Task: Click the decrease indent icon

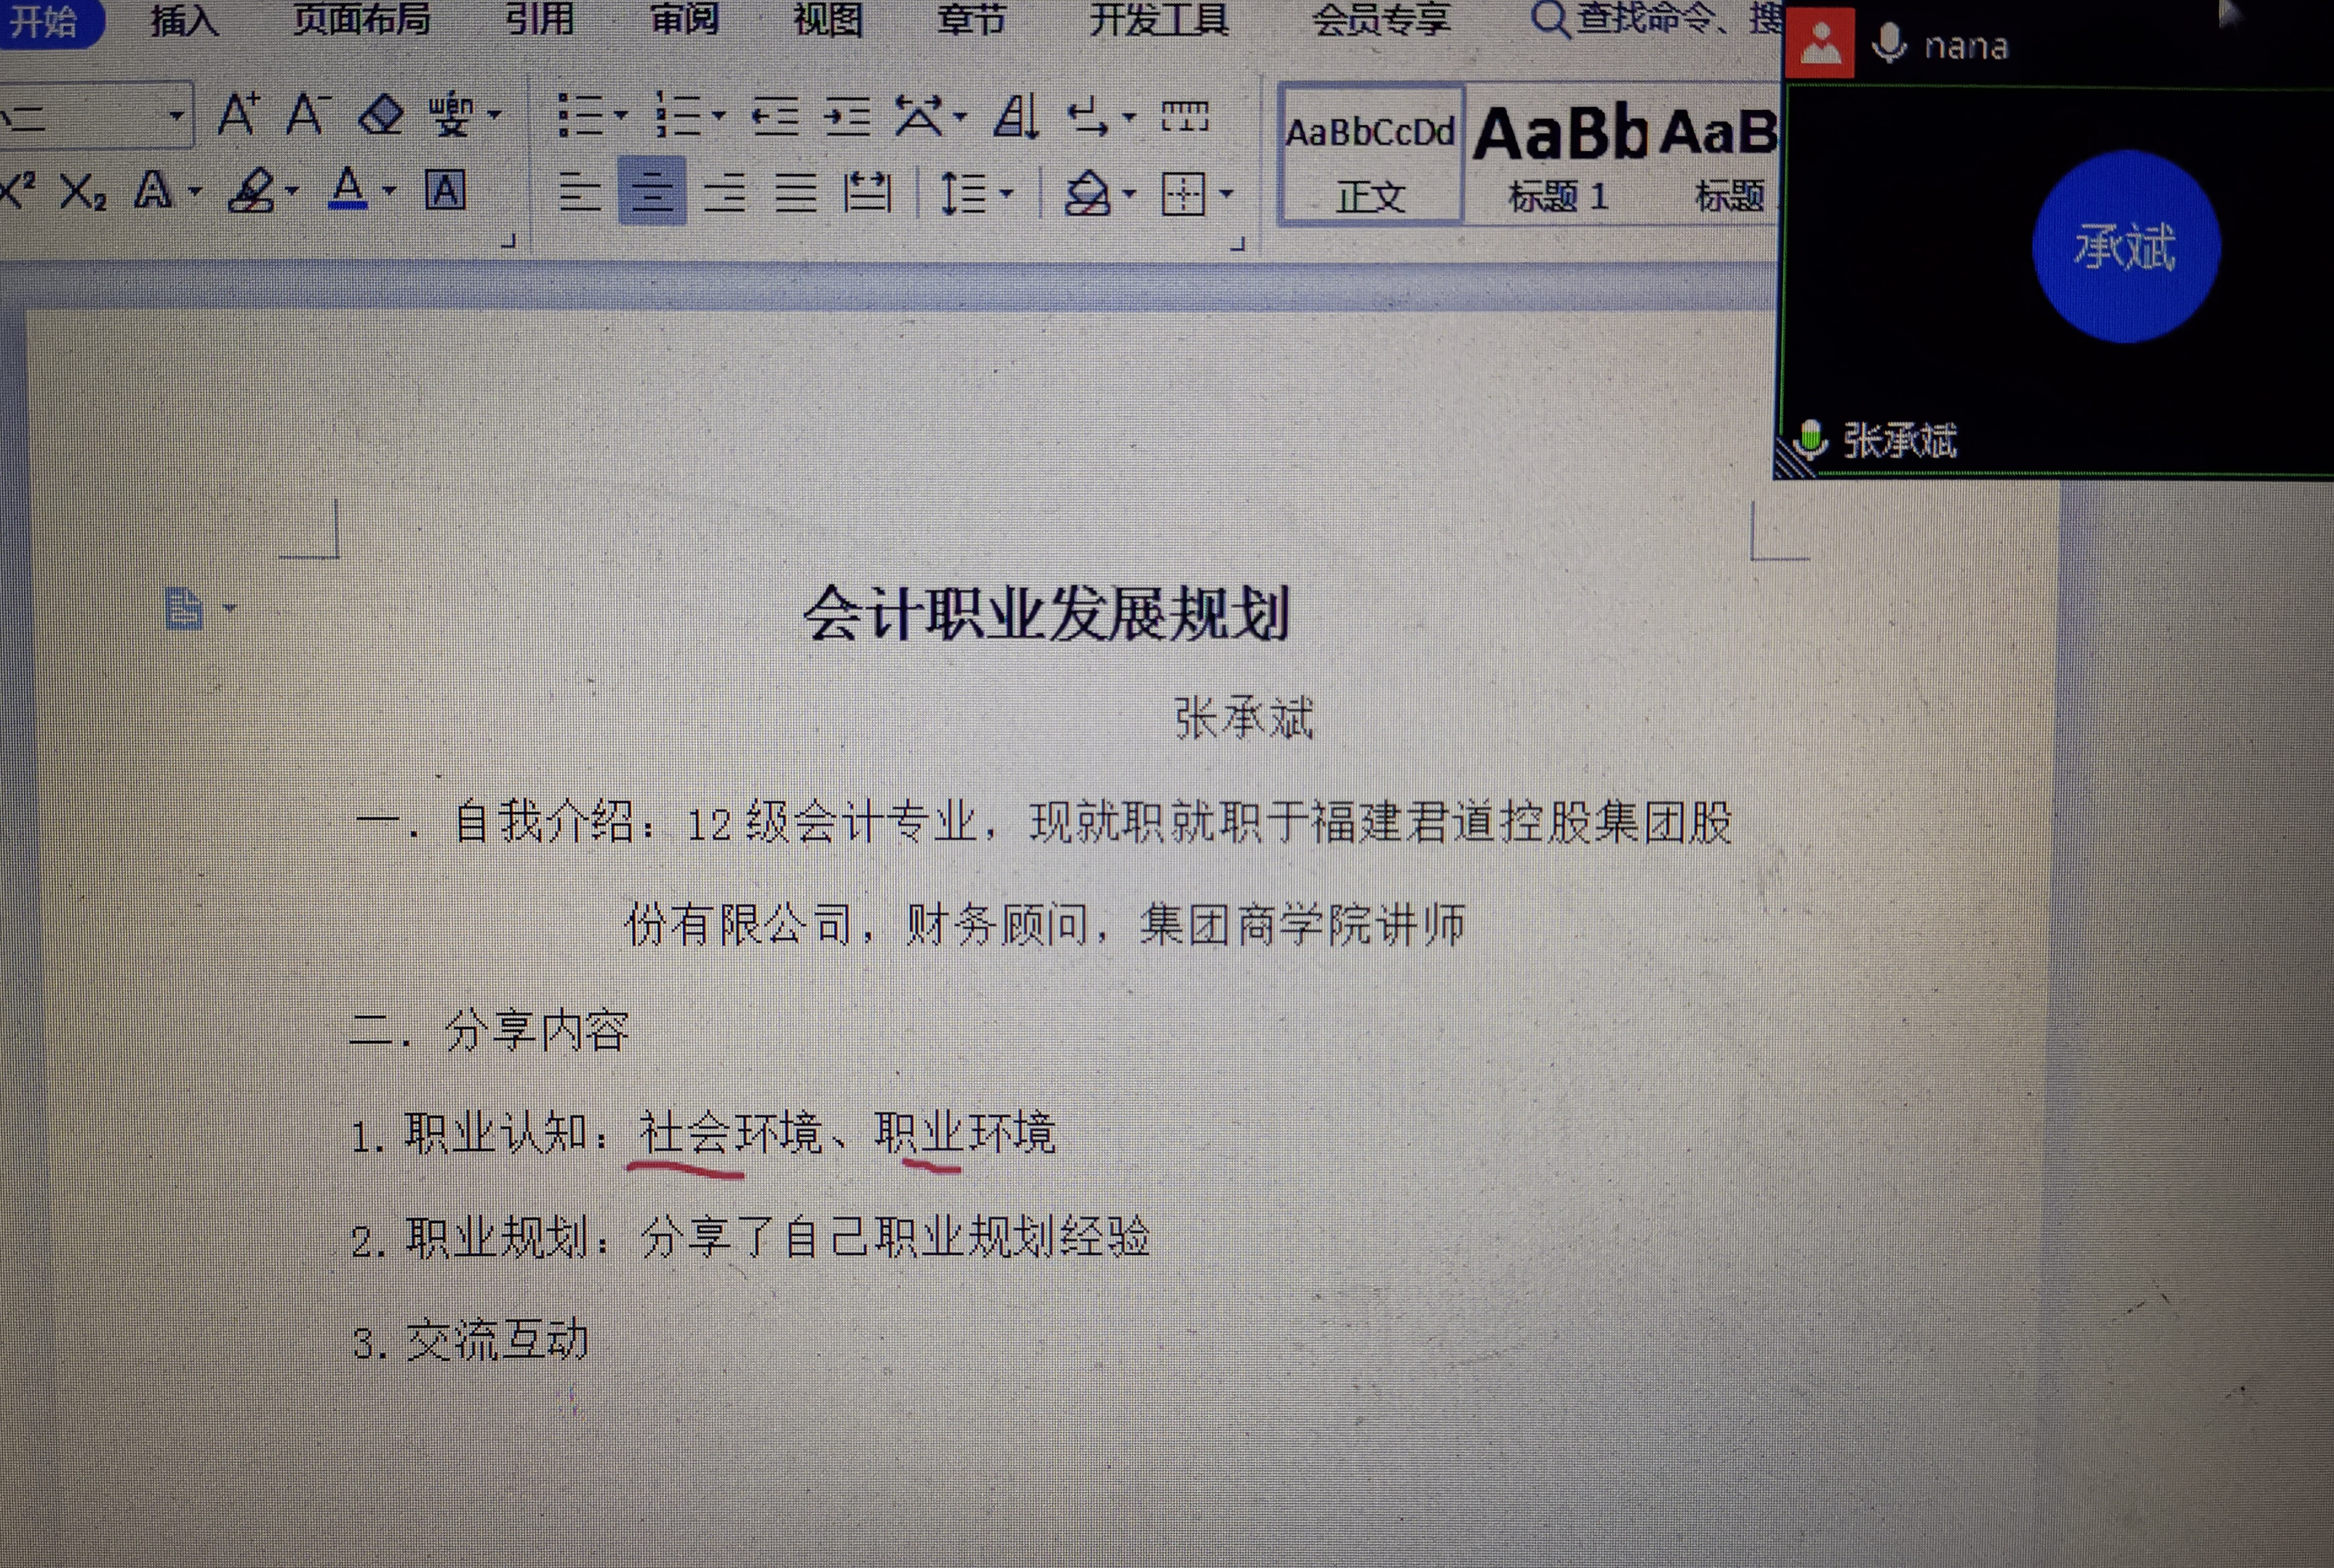Action: click(x=775, y=117)
